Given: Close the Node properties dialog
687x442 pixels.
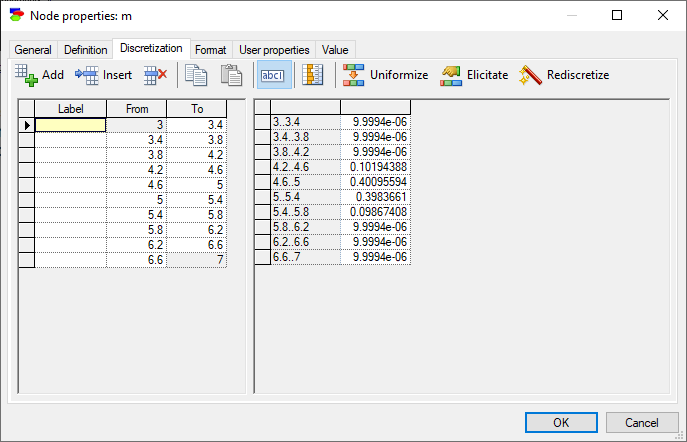Looking at the screenshot, I should click(663, 15).
